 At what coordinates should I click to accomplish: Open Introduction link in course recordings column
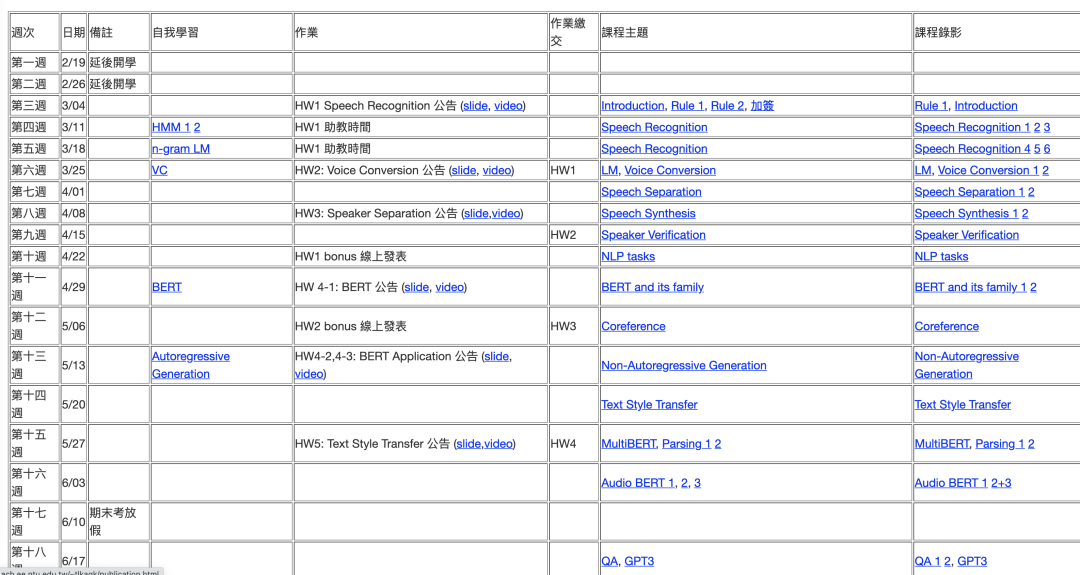coord(986,105)
